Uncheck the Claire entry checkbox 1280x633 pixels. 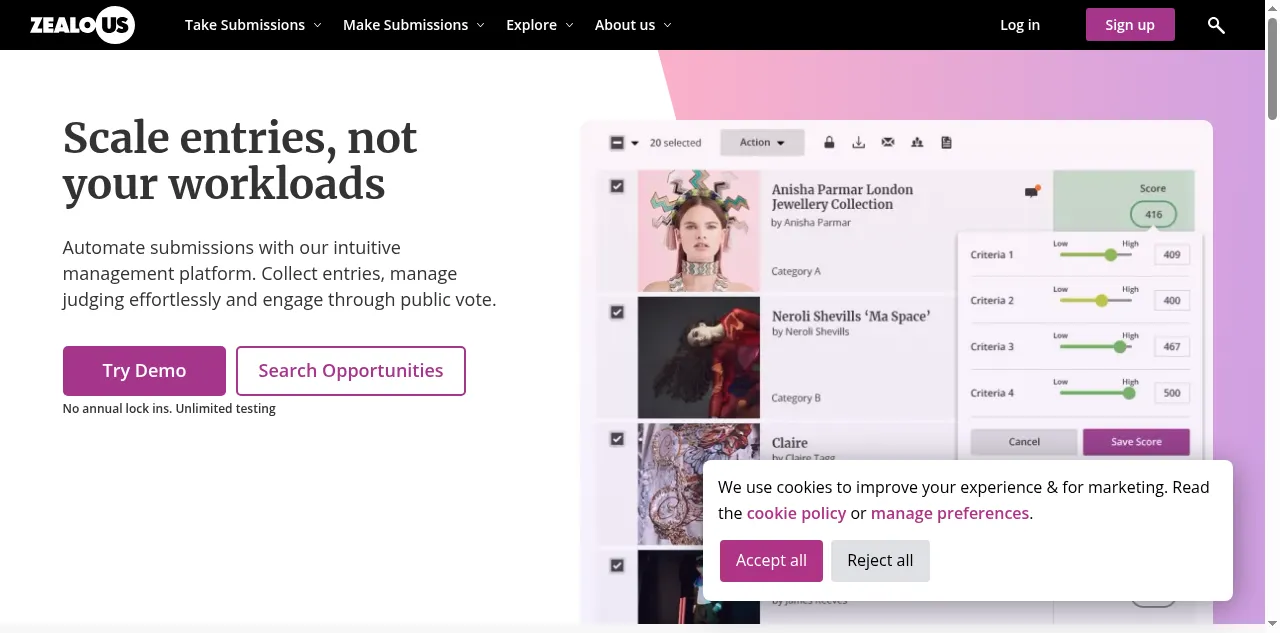617,438
